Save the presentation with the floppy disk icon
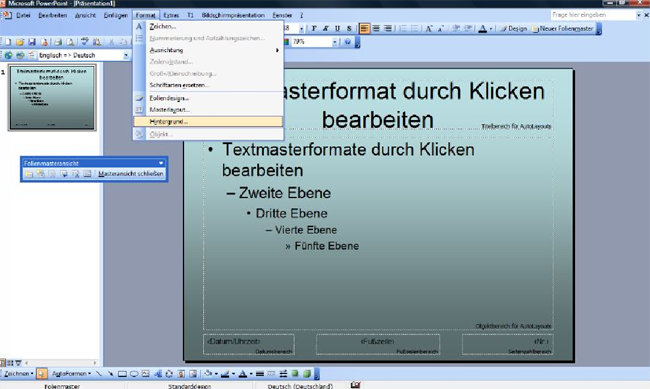Viewport: 650px width, 389px height. [x=32, y=42]
